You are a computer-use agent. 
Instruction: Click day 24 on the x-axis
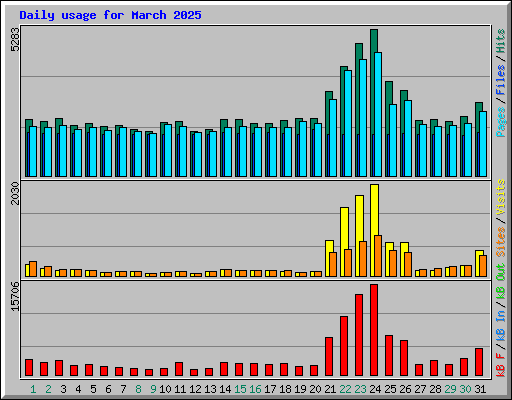(375, 389)
